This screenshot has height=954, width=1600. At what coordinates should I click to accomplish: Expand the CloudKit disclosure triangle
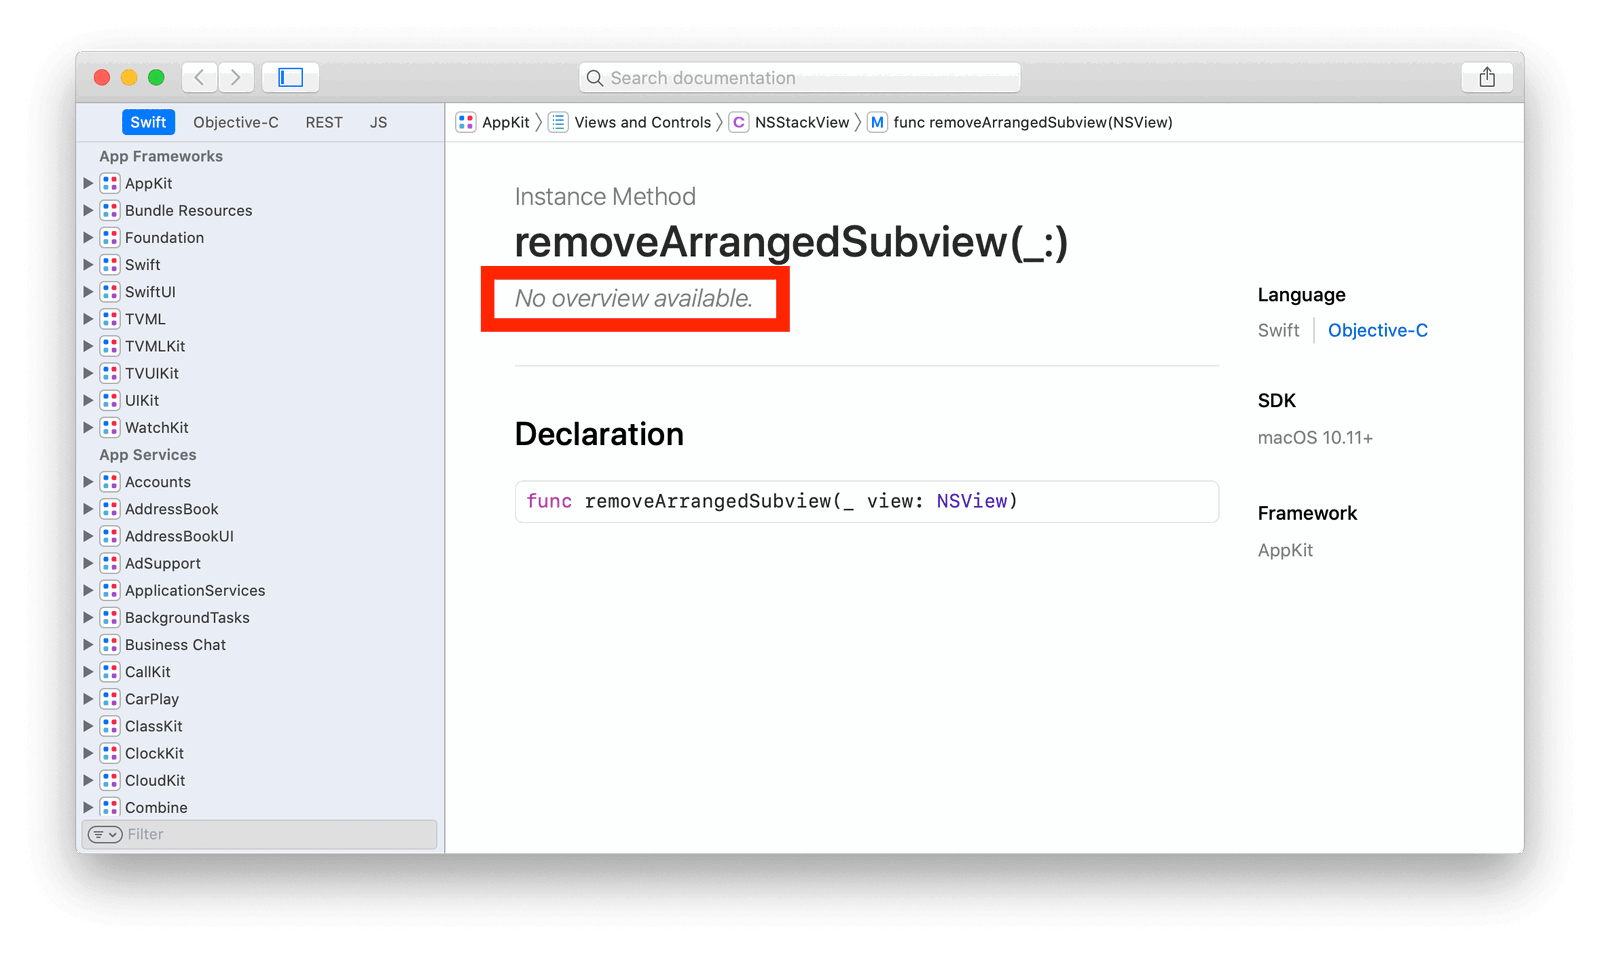coord(88,781)
